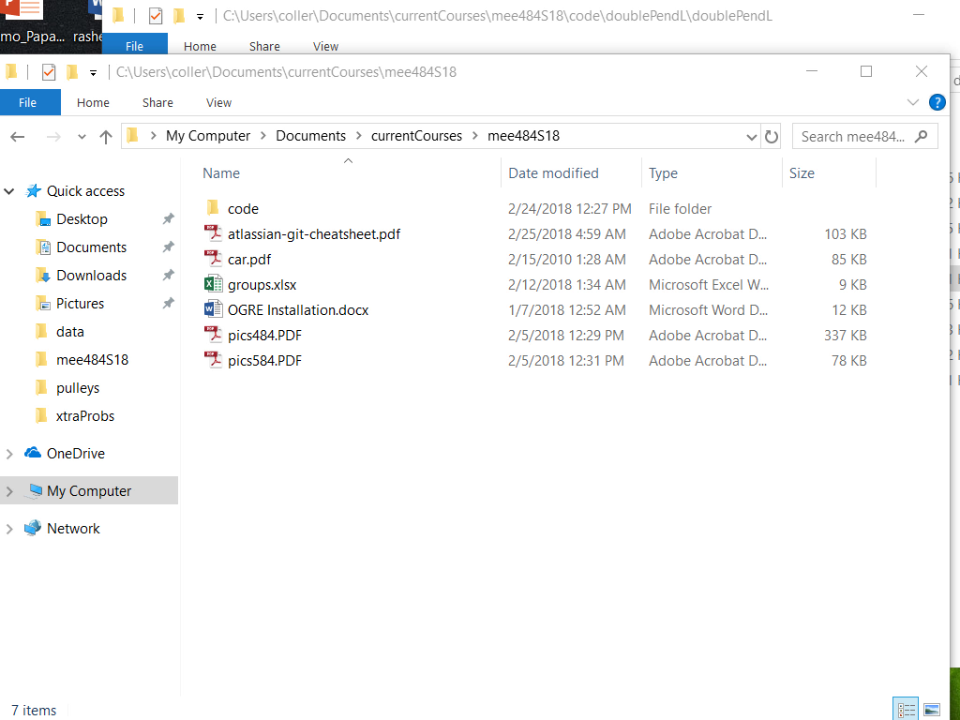Open the File menu in front window

(28, 102)
